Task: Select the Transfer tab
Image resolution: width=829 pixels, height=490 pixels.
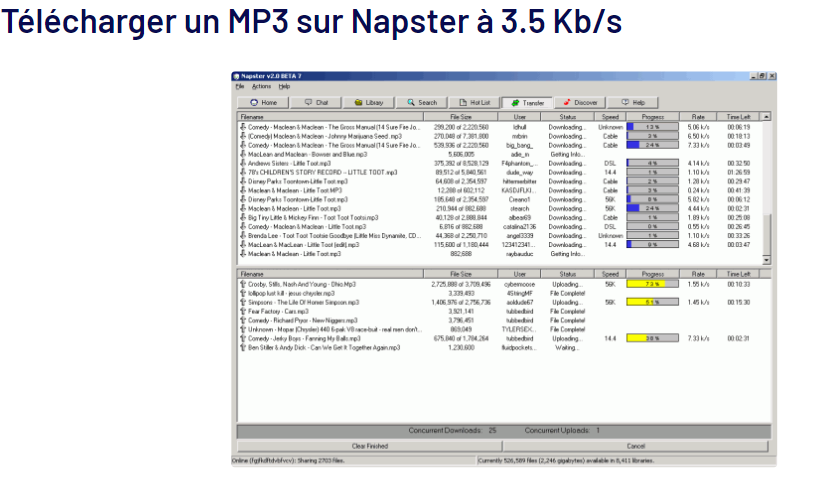Action: [527, 103]
